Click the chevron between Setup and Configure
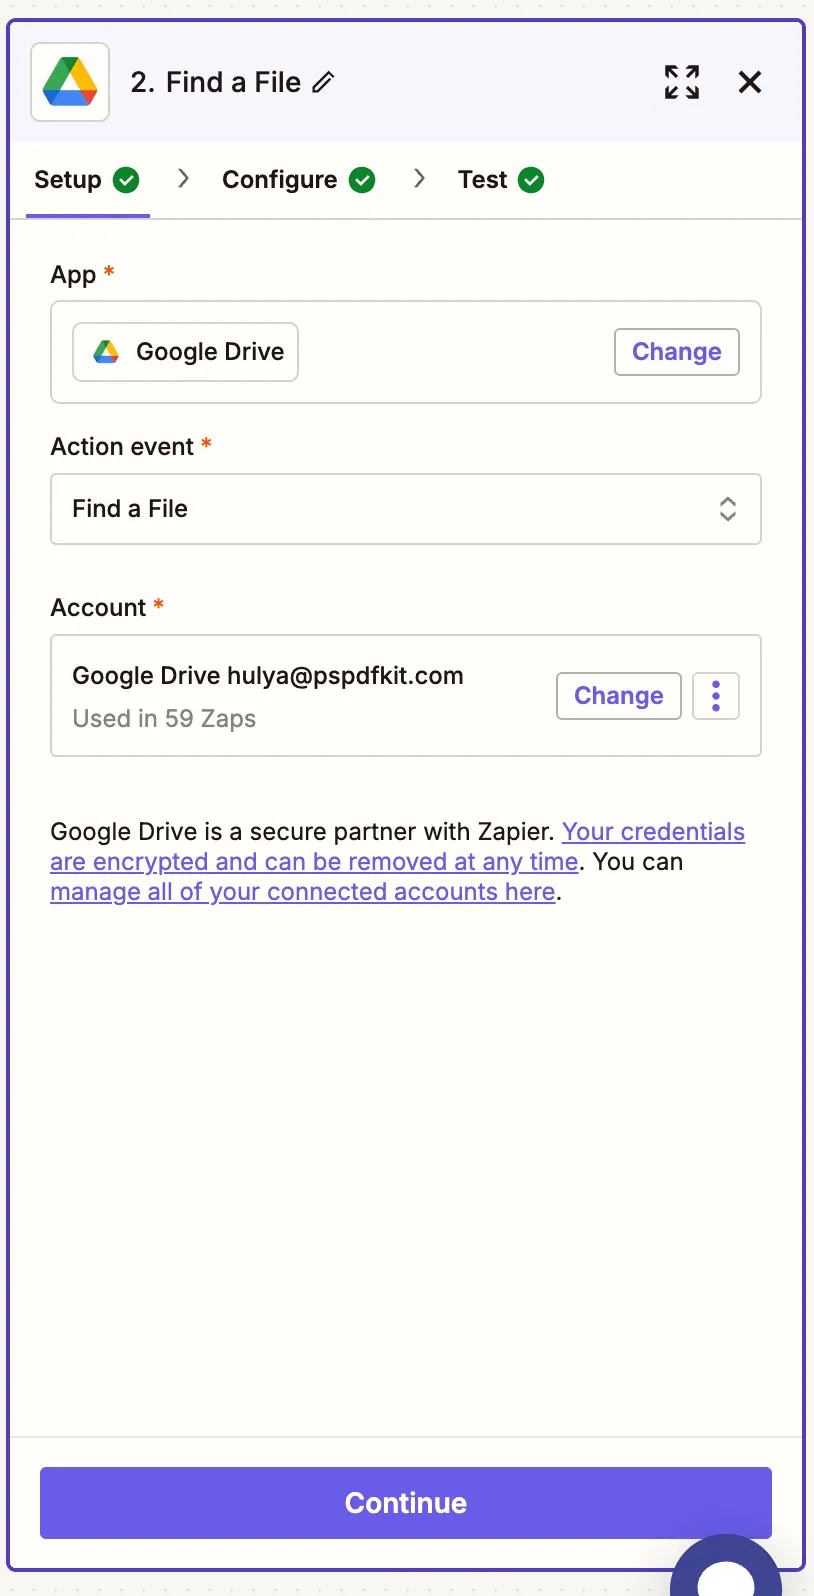Image resolution: width=814 pixels, height=1596 pixels. pyautogui.click(x=183, y=179)
